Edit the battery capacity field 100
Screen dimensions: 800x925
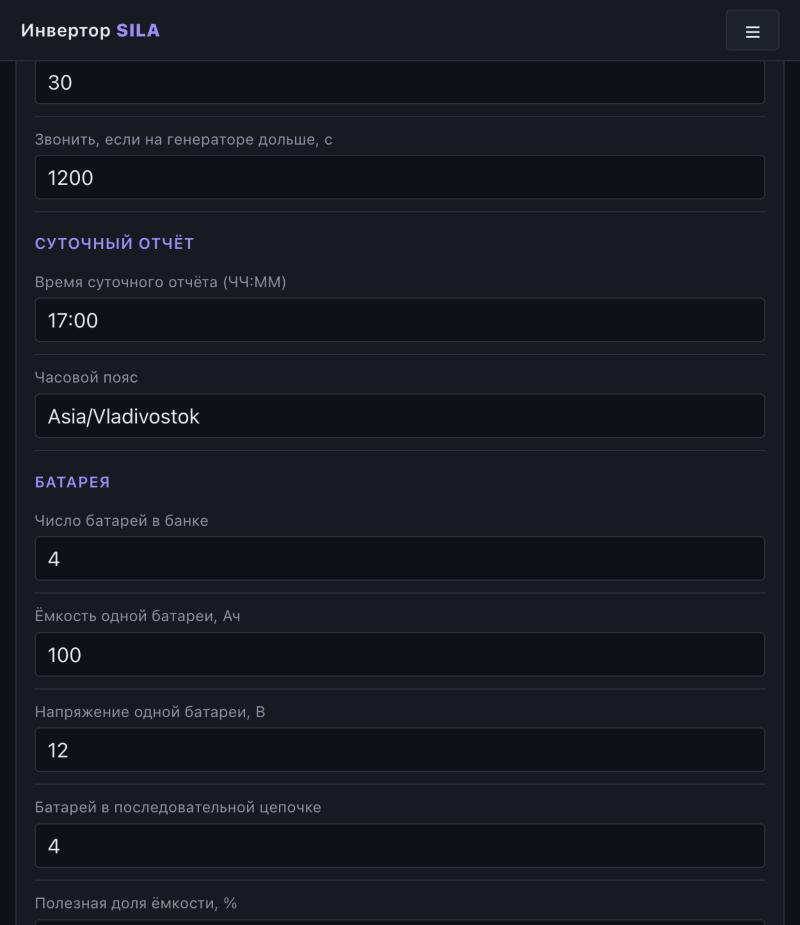(x=400, y=654)
